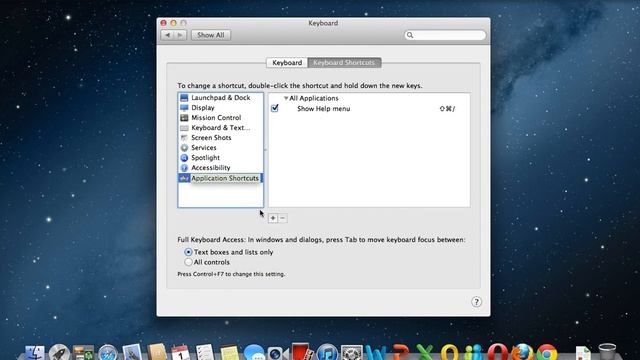This screenshot has height=360, width=640.
Task: Open Messages speech bubble in dock
Action: point(254,353)
